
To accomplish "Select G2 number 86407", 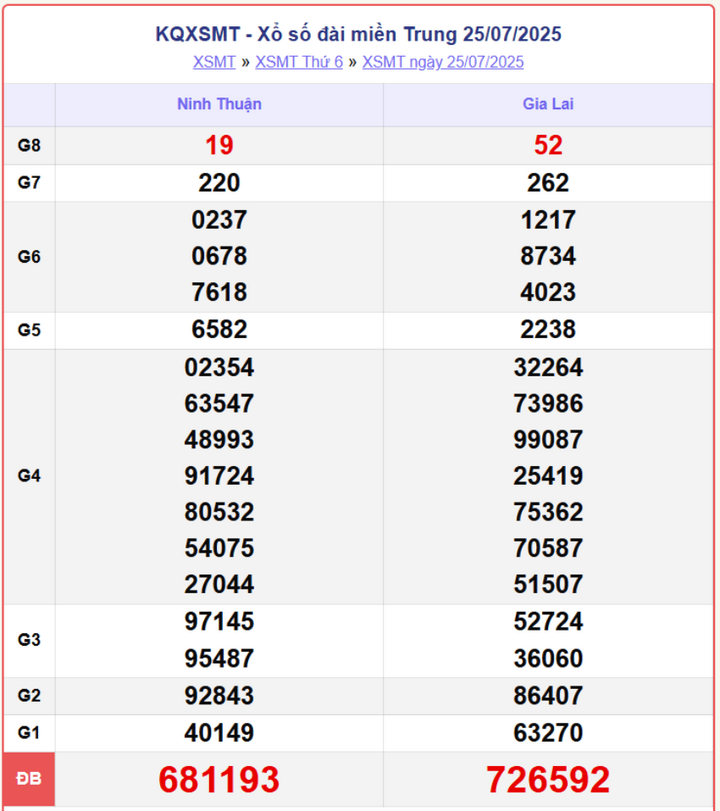I will pos(548,696).
